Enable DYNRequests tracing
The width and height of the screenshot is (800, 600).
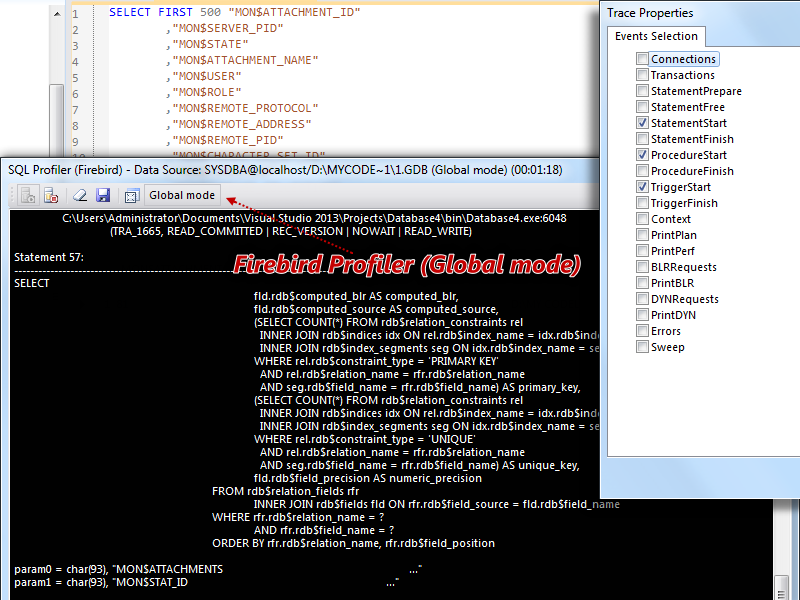tap(642, 299)
